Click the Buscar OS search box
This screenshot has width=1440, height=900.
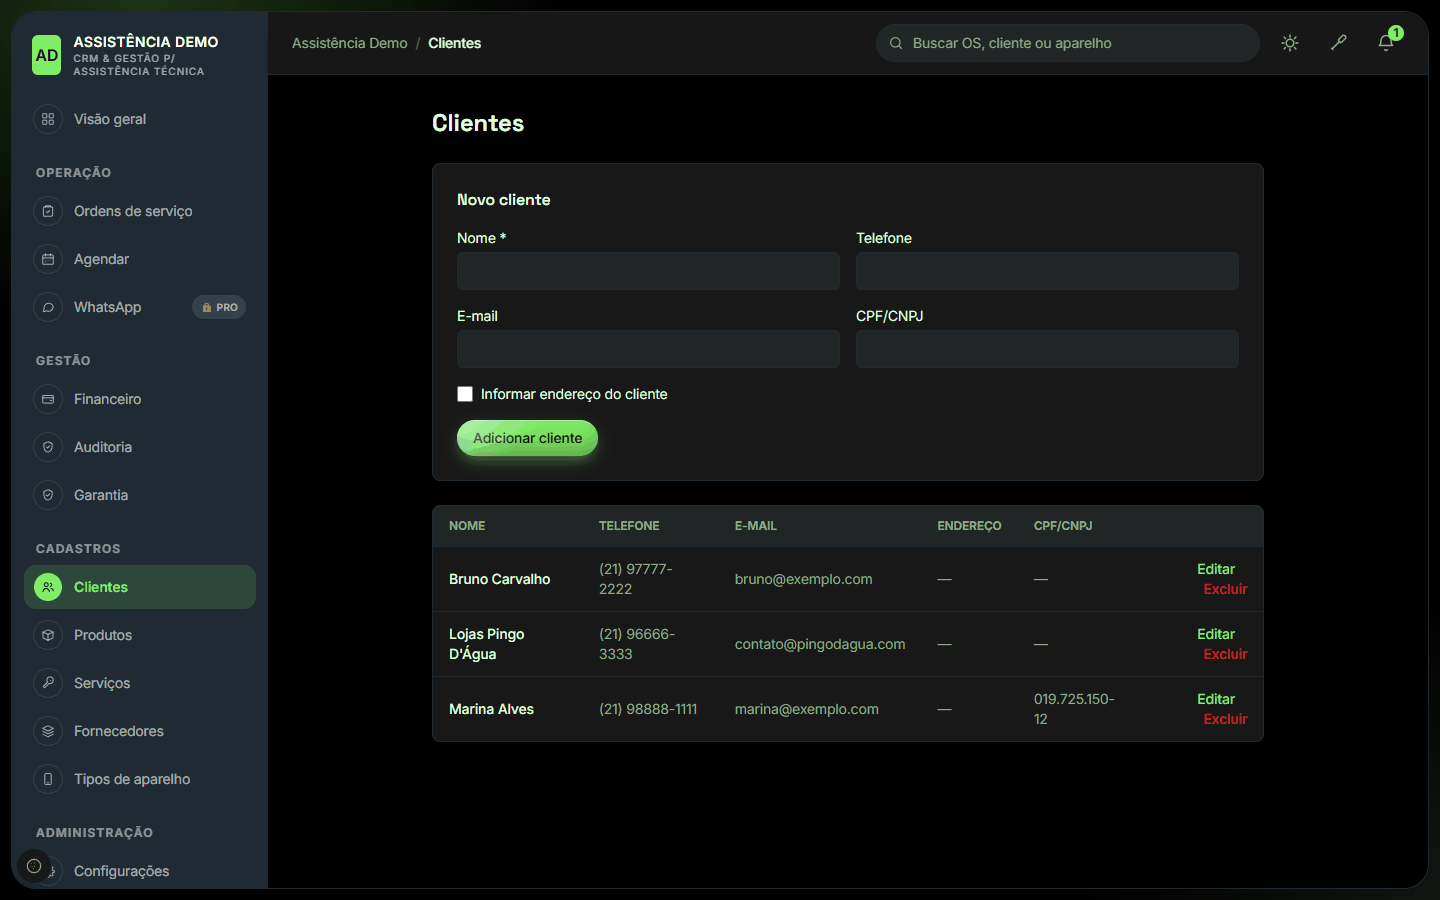point(1067,43)
